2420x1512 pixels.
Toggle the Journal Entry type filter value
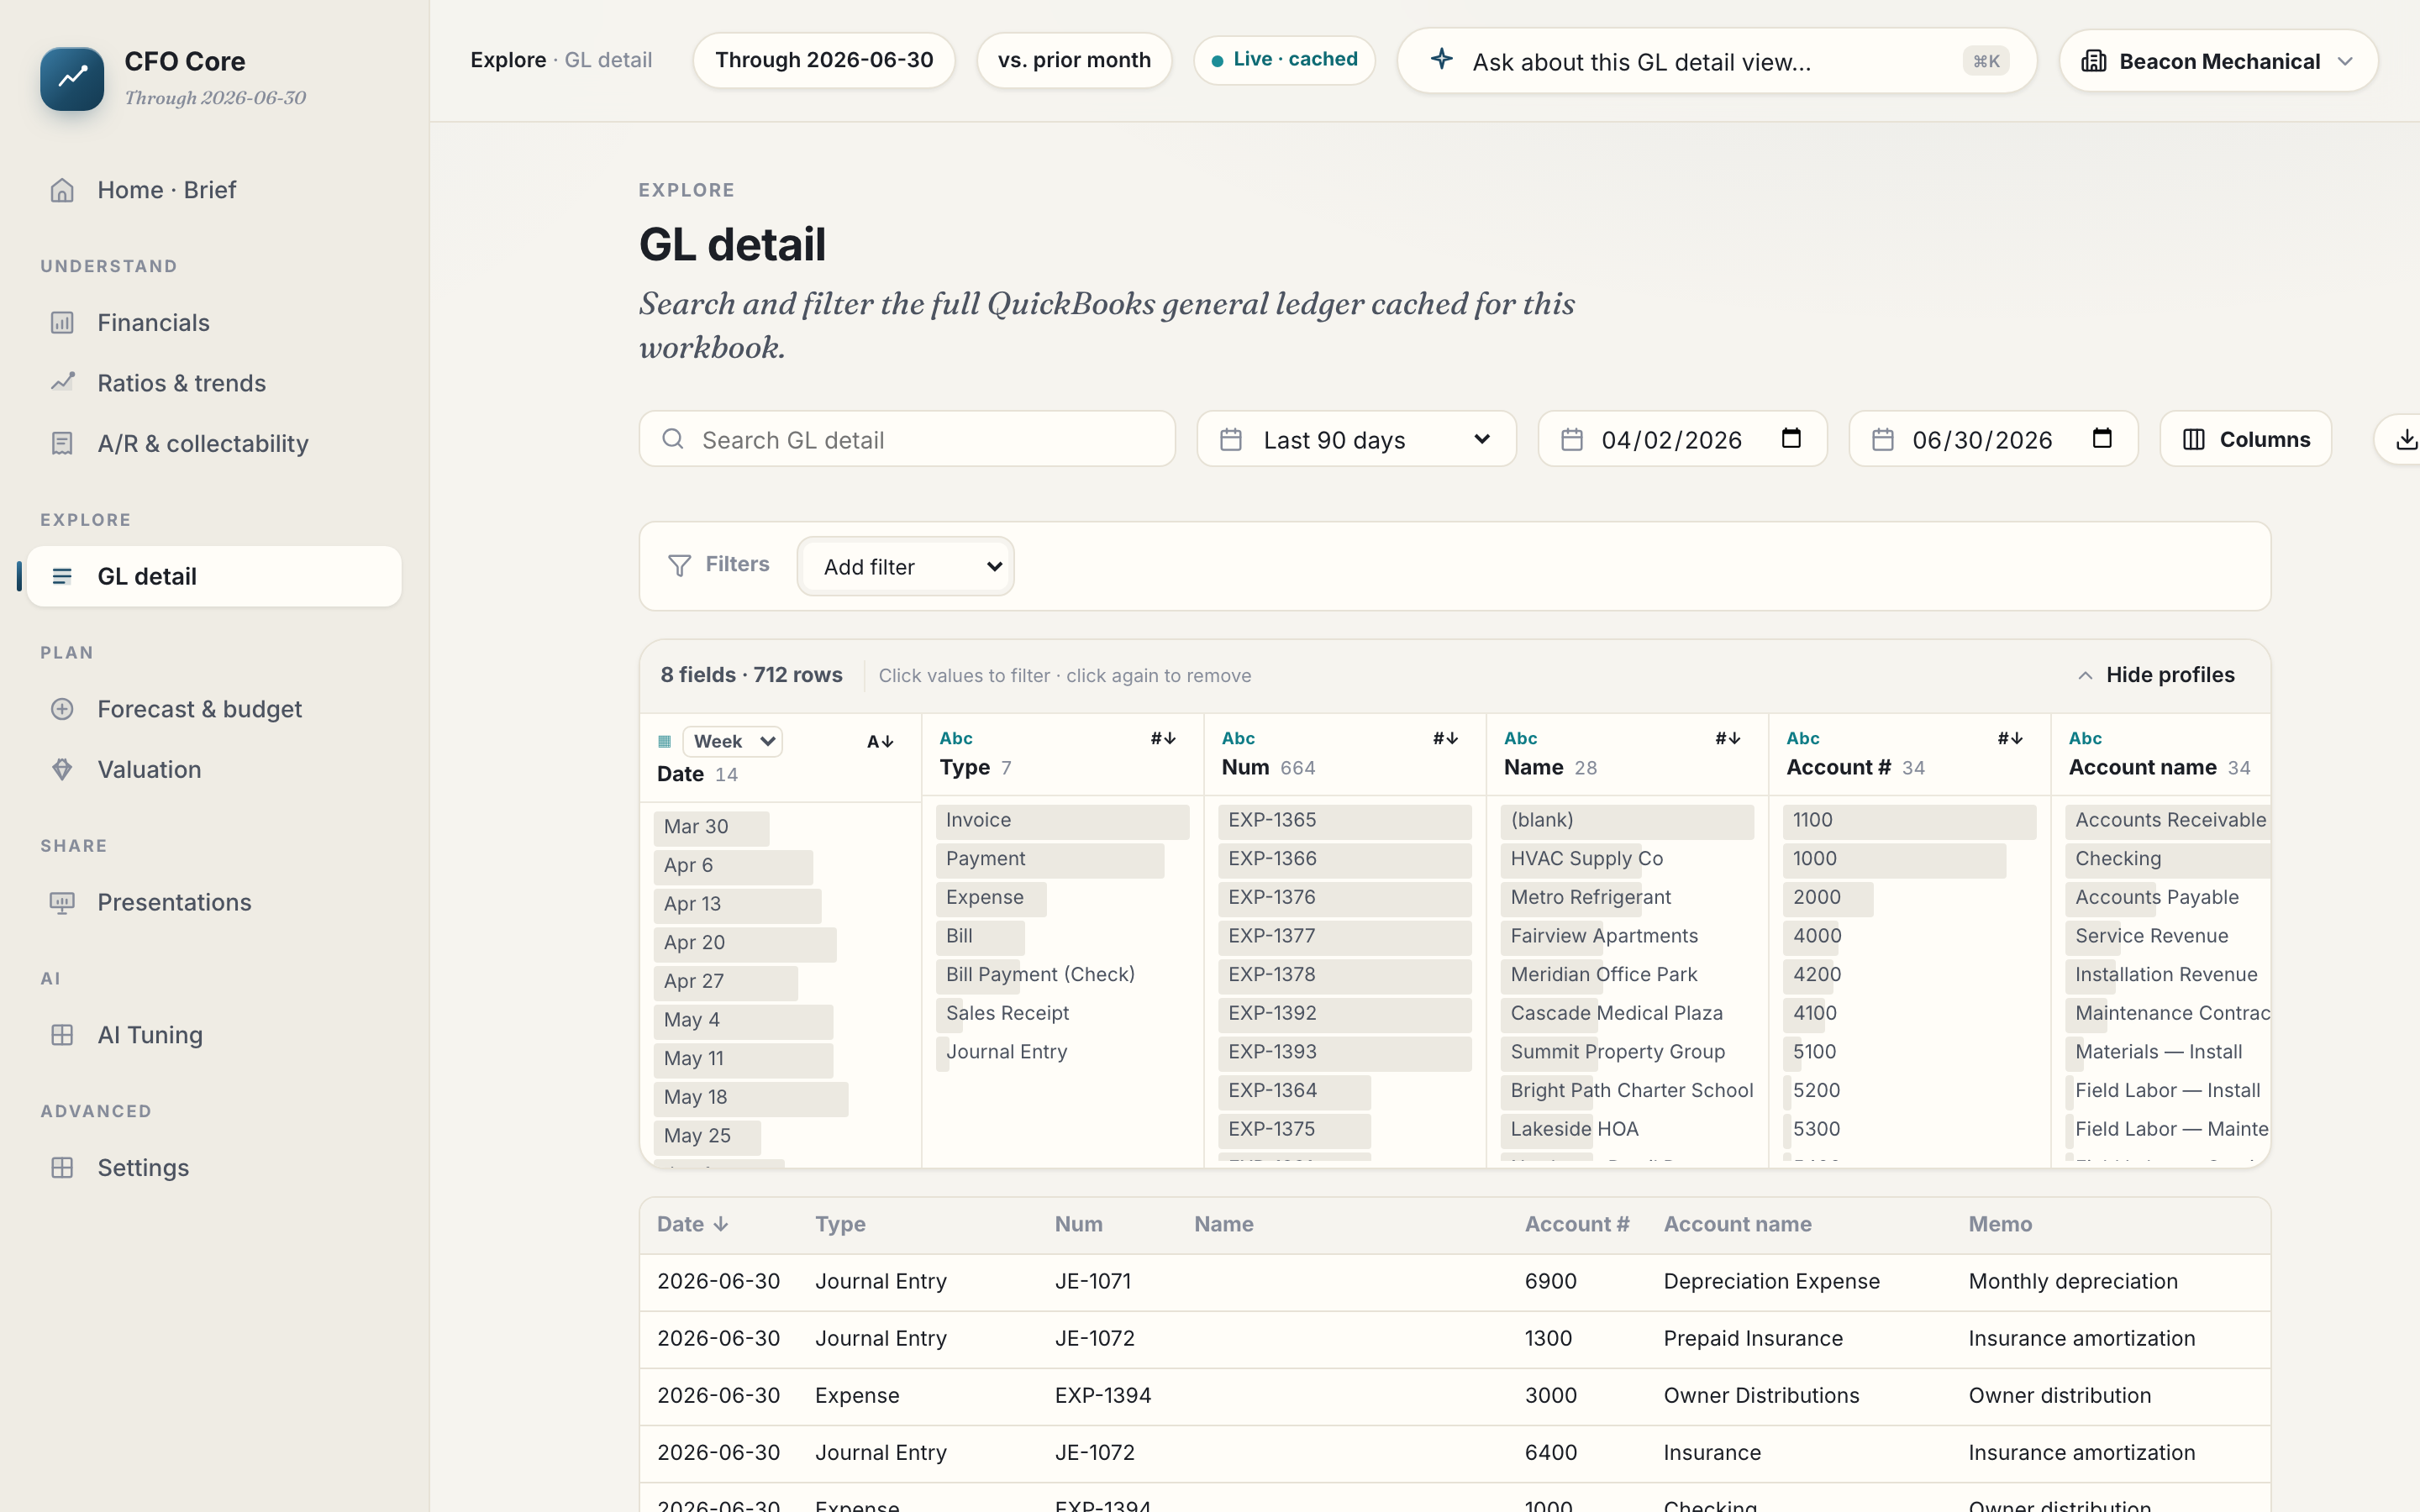[x=1062, y=1053]
